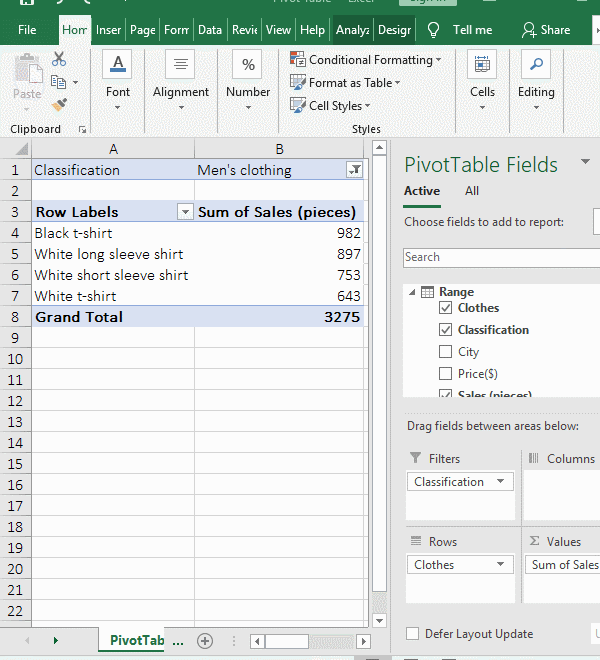The image size is (600, 660).
Task: Click the Range table icon
Action: click(427, 292)
